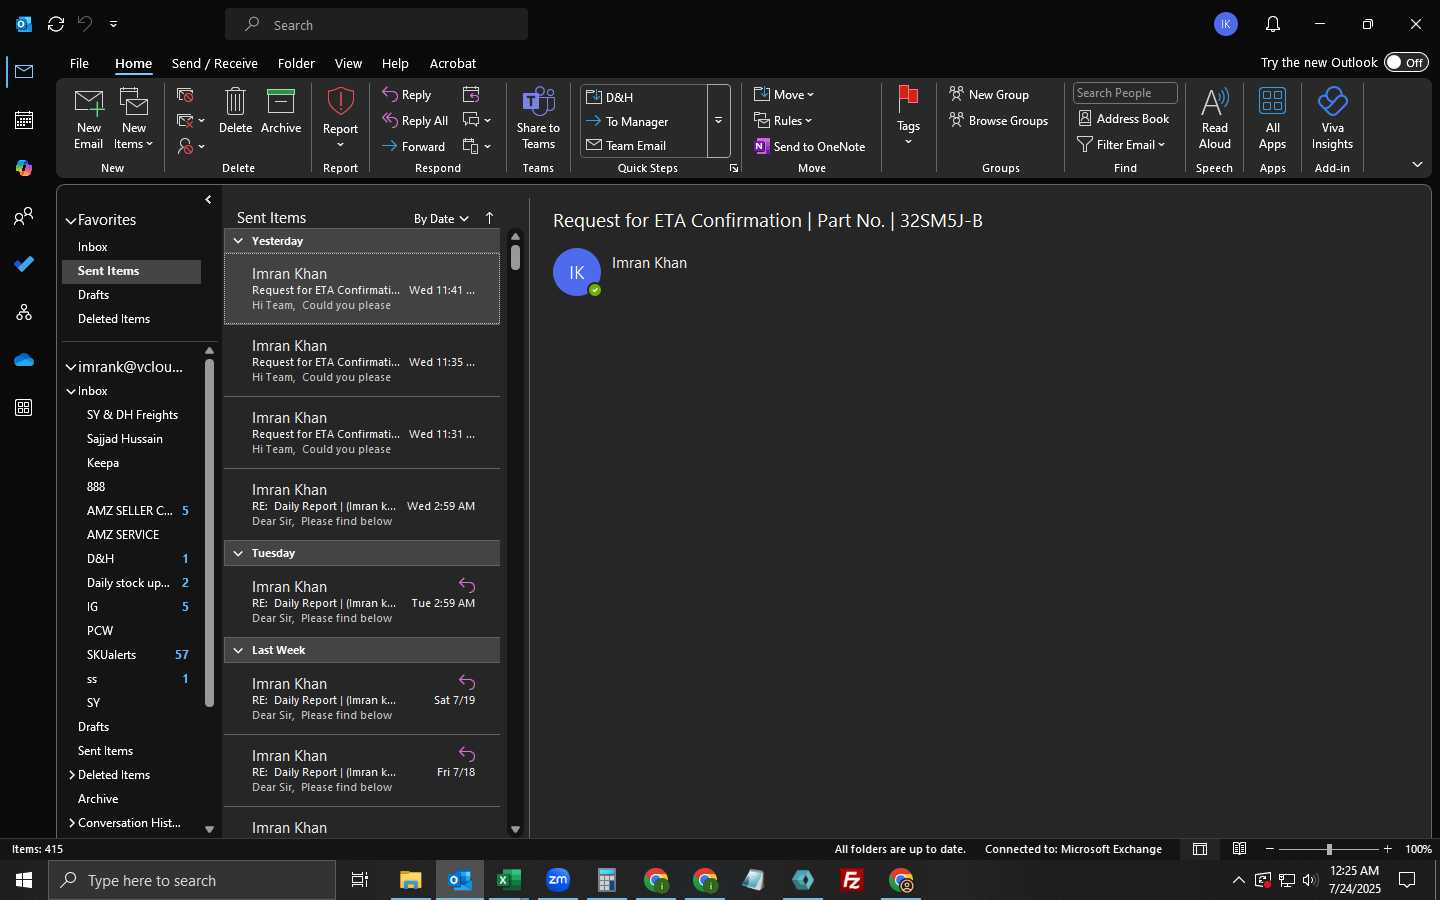Image resolution: width=1440 pixels, height=900 pixels.
Task: Open the Calendar view in sidebar
Action: click(x=24, y=120)
